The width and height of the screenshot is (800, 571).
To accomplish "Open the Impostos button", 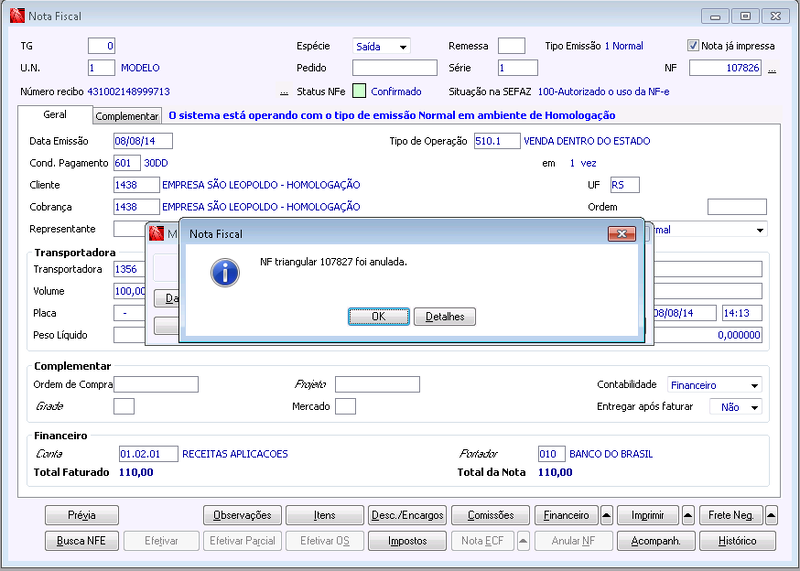I will coord(407,541).
